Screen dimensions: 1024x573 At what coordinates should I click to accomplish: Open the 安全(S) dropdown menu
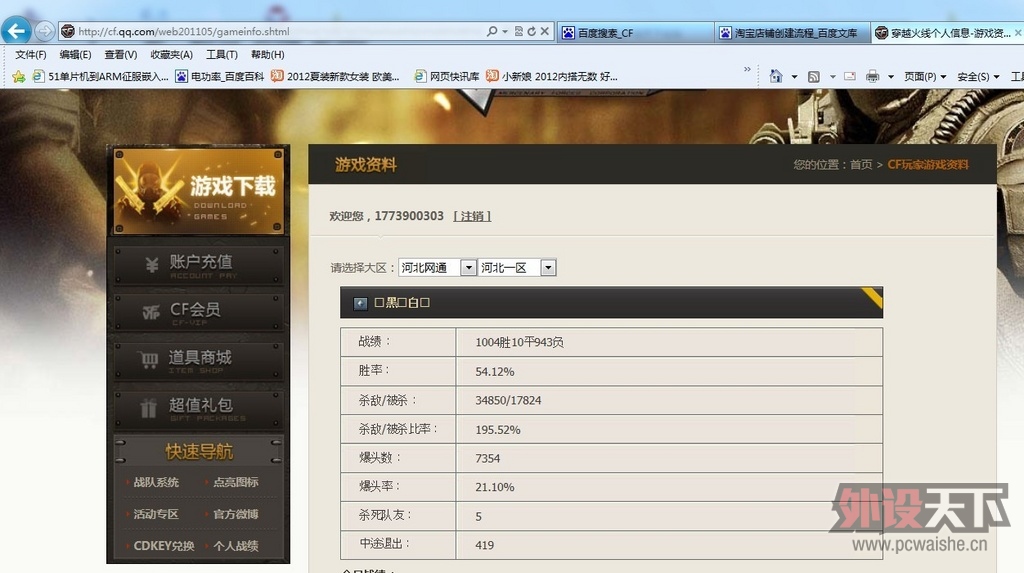click(978, 77)
